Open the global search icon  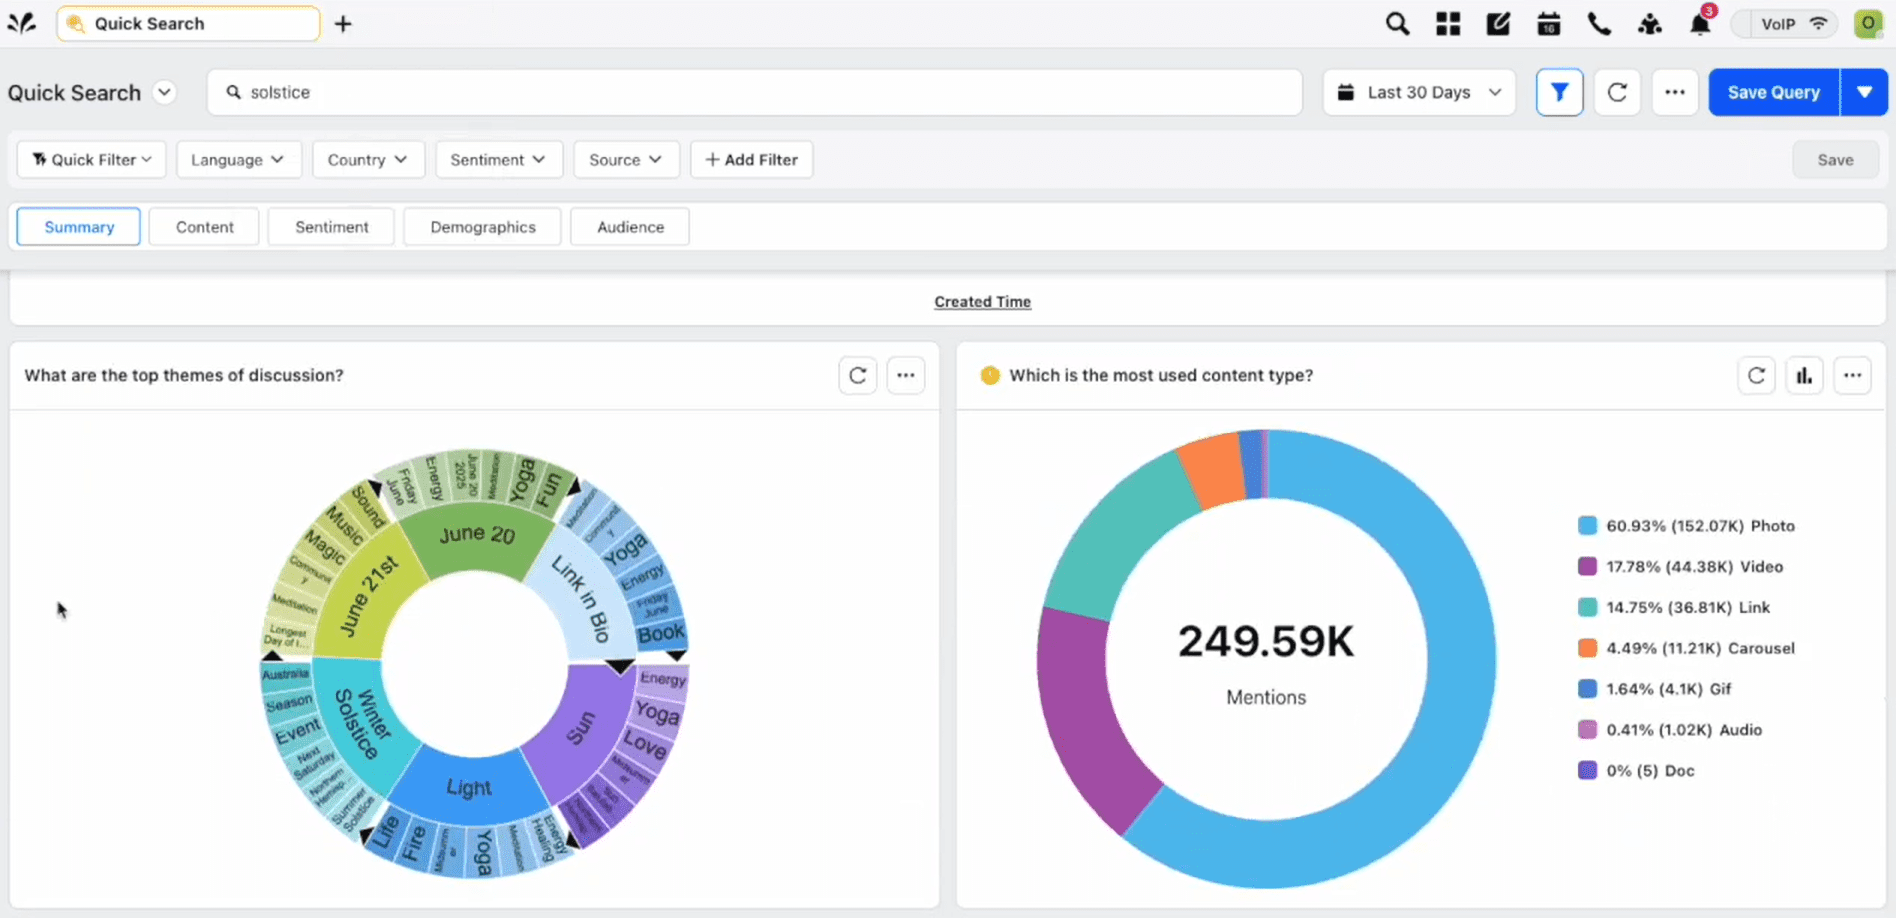(1397, 23)
